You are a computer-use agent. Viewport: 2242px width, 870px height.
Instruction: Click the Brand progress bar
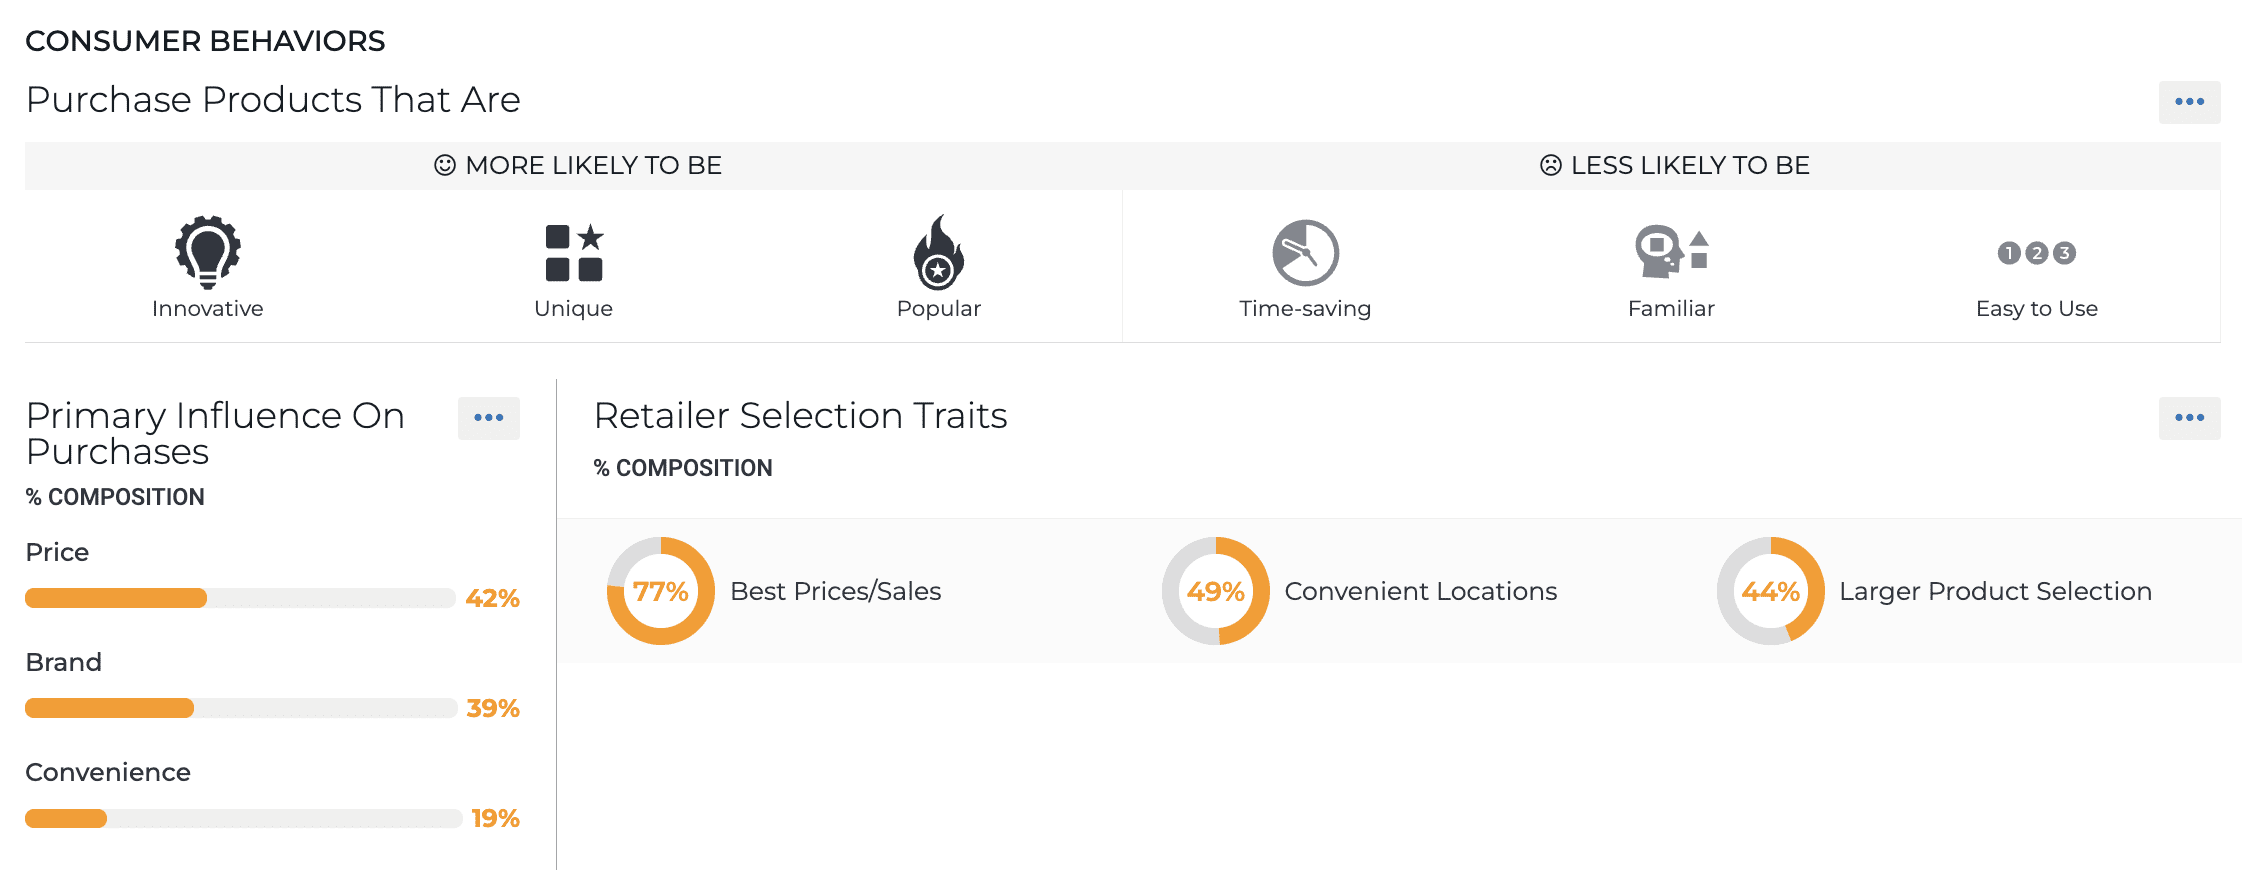click(x=241, y=708)
